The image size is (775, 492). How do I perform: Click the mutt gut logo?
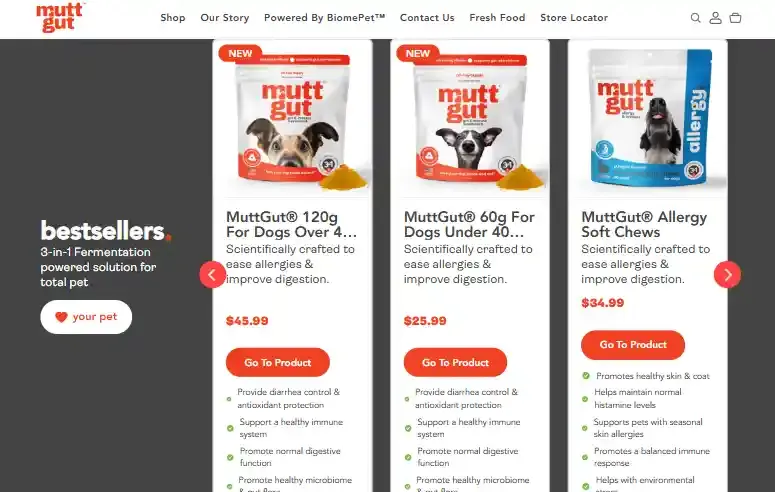60,17
